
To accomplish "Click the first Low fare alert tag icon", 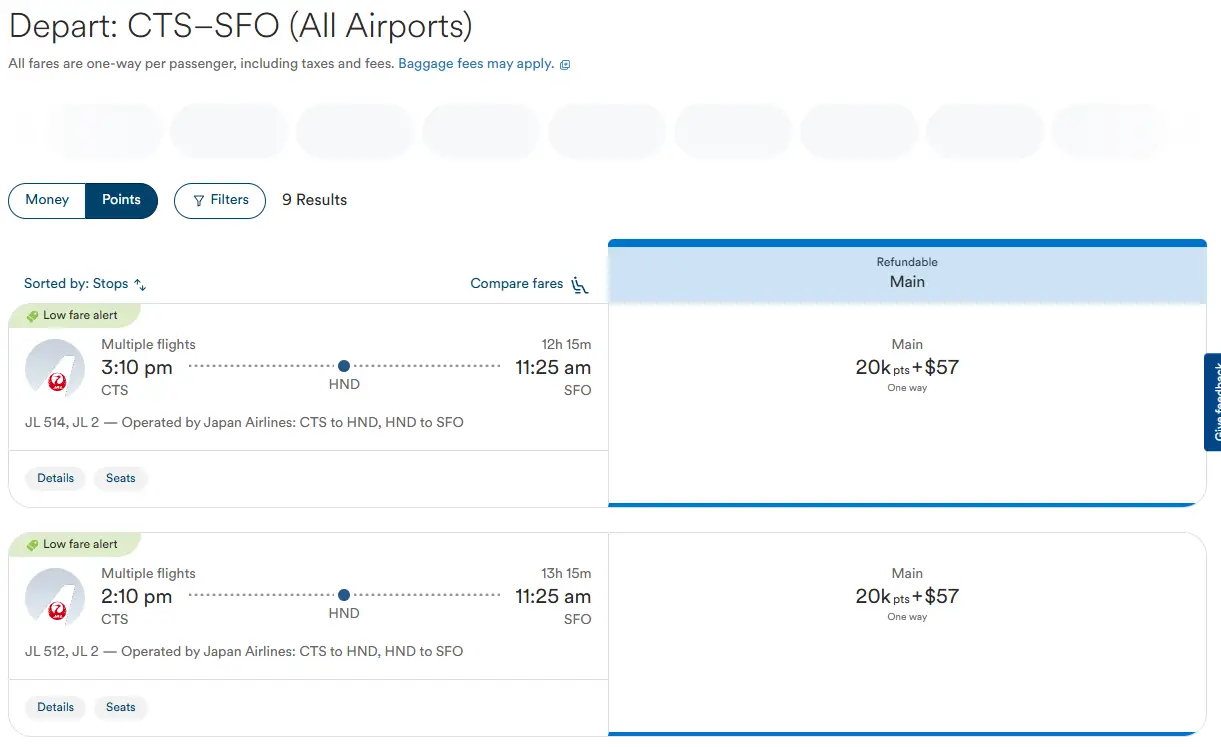I will pyautogui.click(x=32, y=316).
